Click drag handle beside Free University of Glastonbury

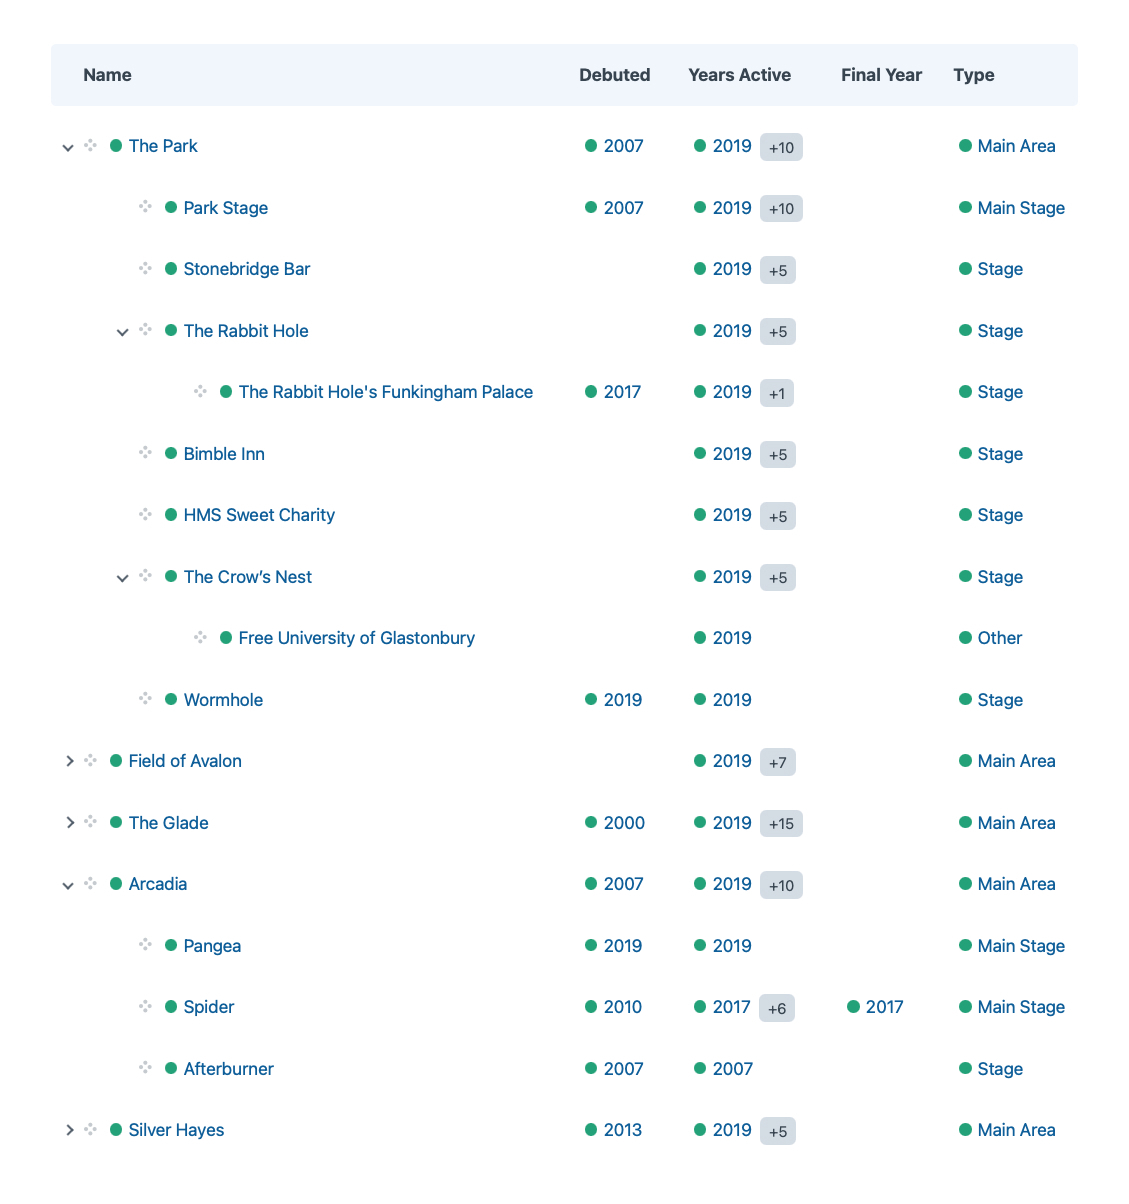click(200, 638)
